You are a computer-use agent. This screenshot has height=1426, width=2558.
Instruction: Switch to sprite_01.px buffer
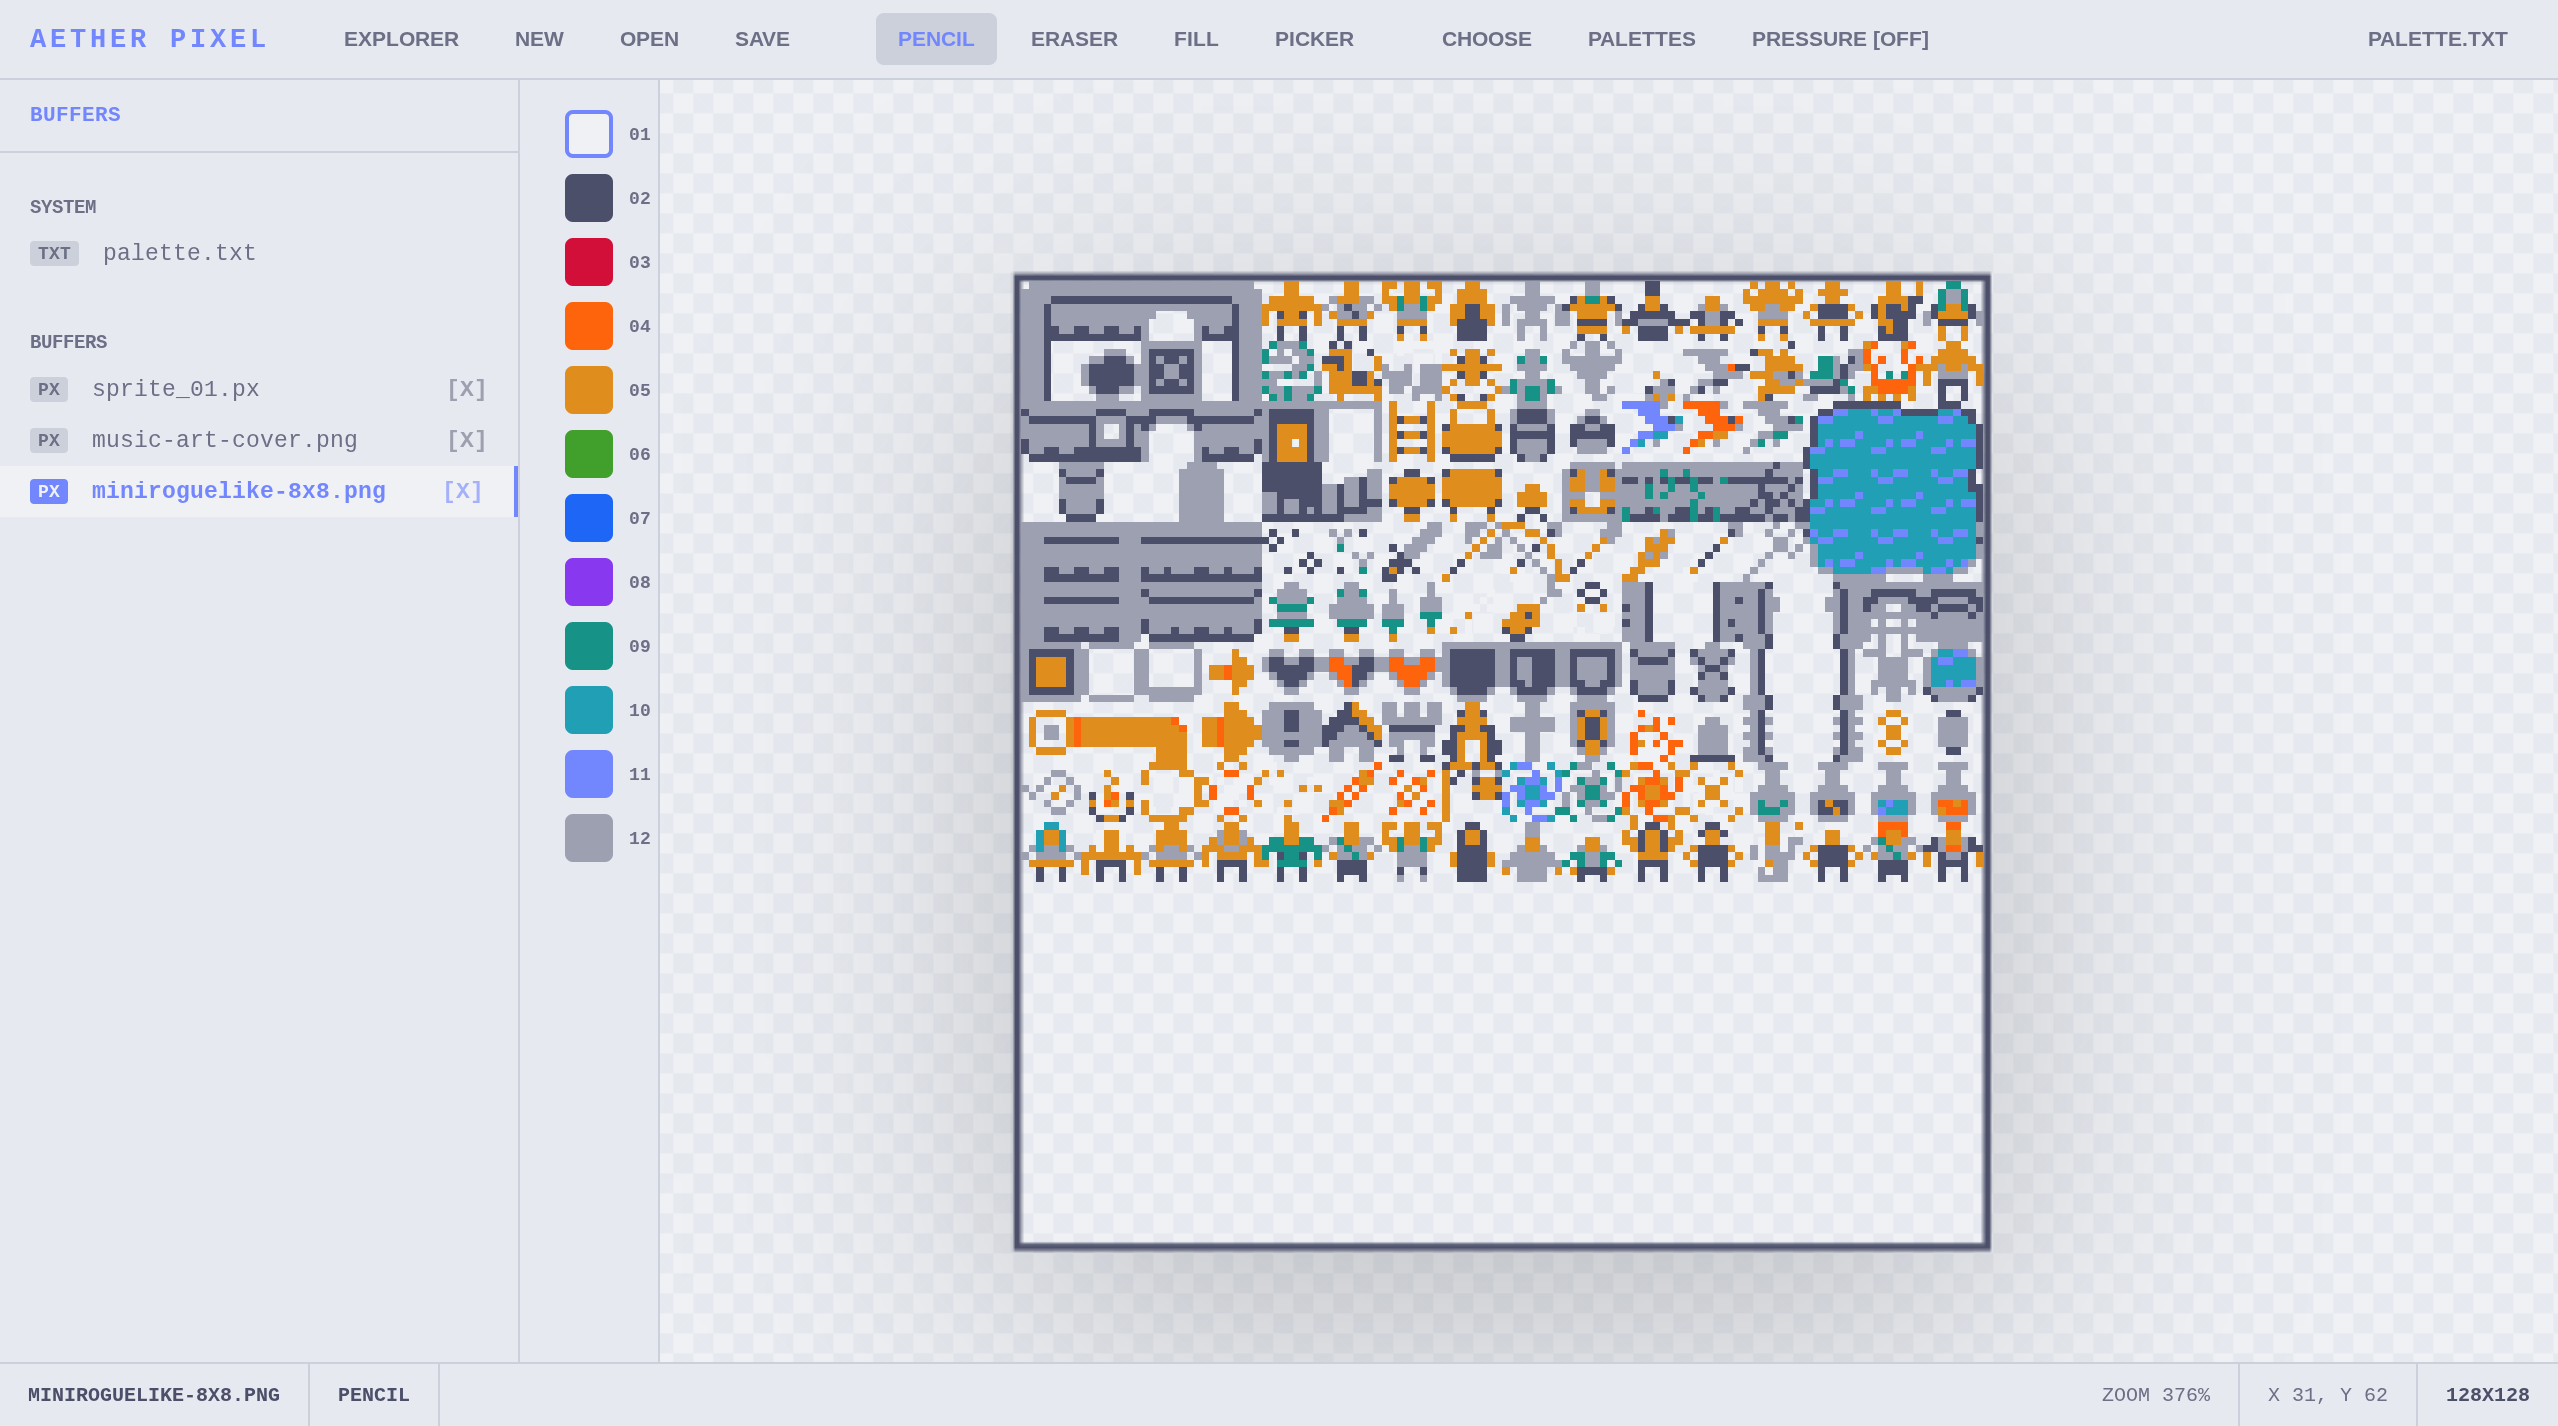(x=175, y=389)
